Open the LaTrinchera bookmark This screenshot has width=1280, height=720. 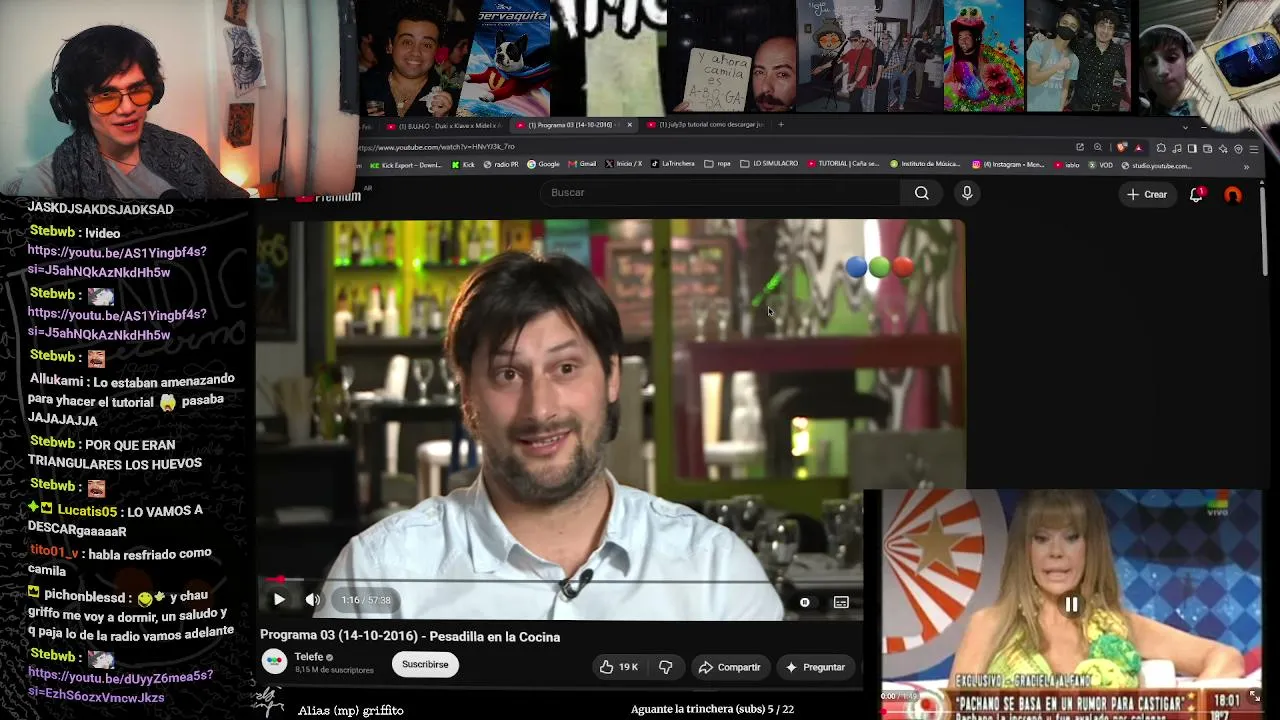[x=672, y=164]
